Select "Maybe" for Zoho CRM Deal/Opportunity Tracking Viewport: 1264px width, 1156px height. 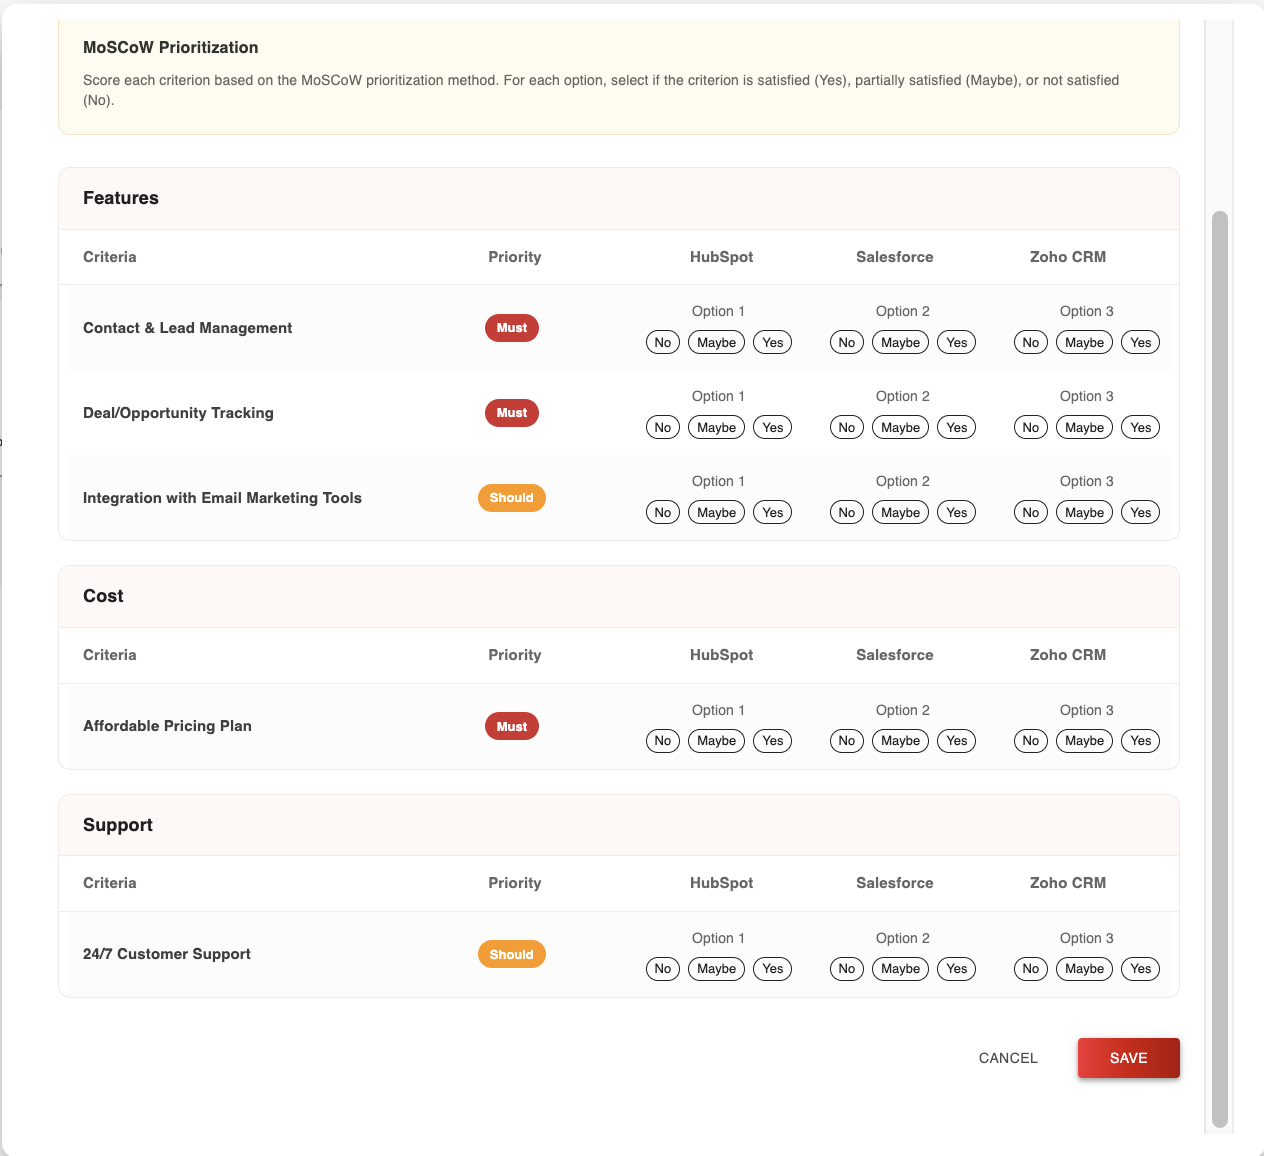pyautogui.click(x=1084, y=427)
